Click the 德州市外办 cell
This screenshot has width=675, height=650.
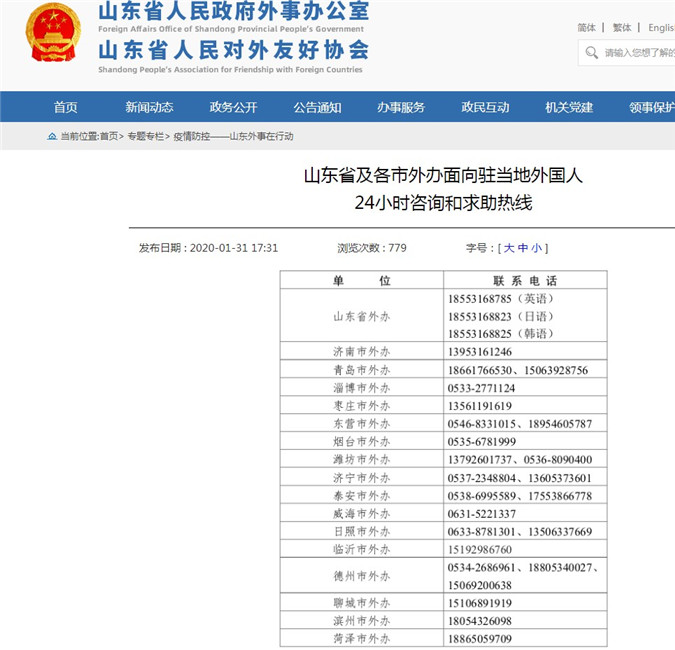tap(362, 576)
